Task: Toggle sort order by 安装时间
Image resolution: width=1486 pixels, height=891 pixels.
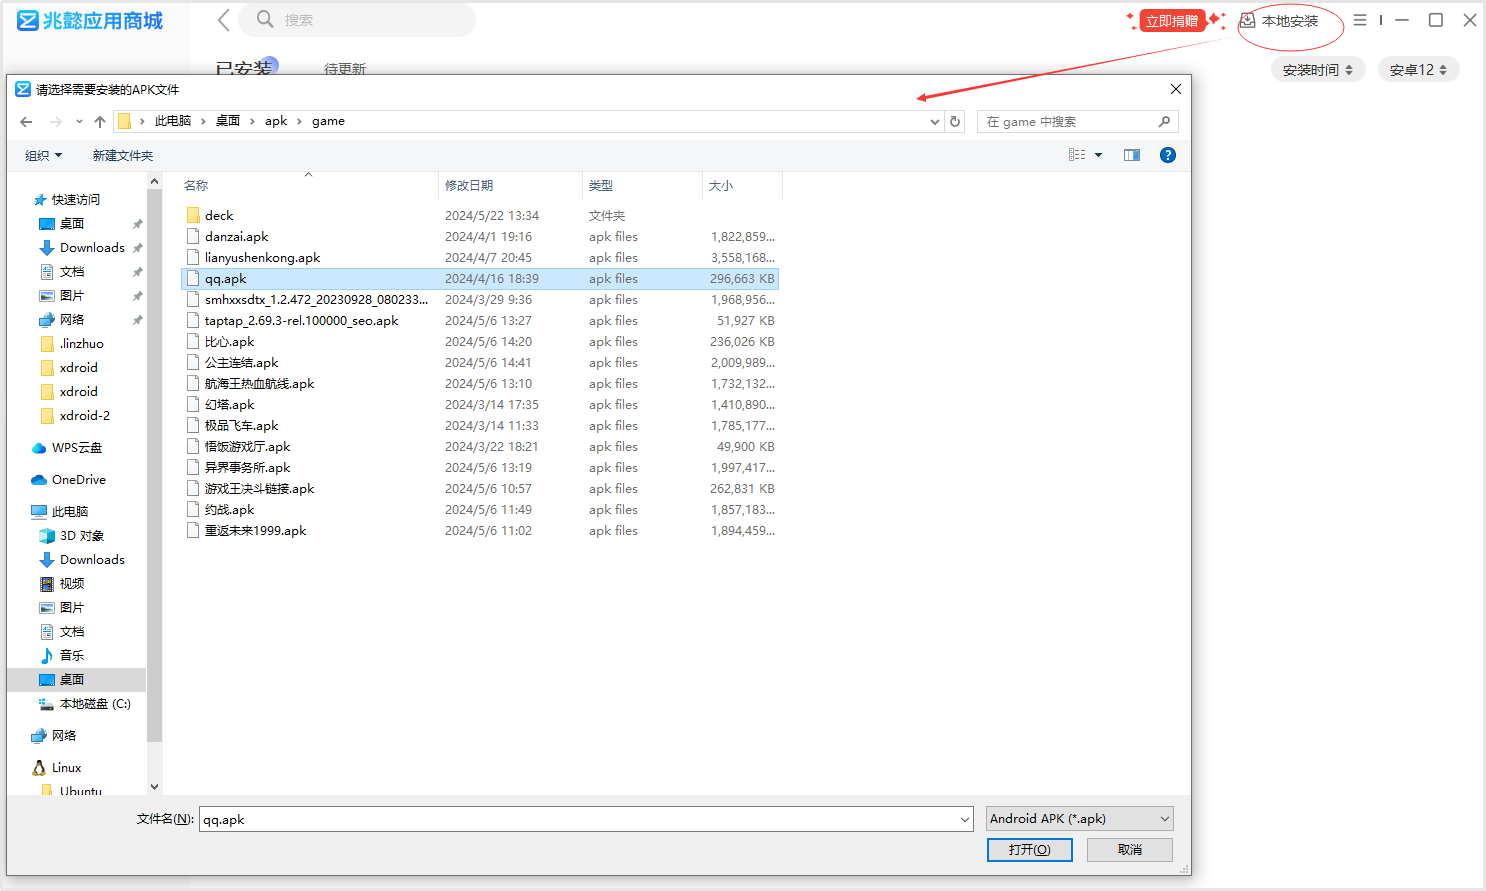Action: click(1317, 70)
